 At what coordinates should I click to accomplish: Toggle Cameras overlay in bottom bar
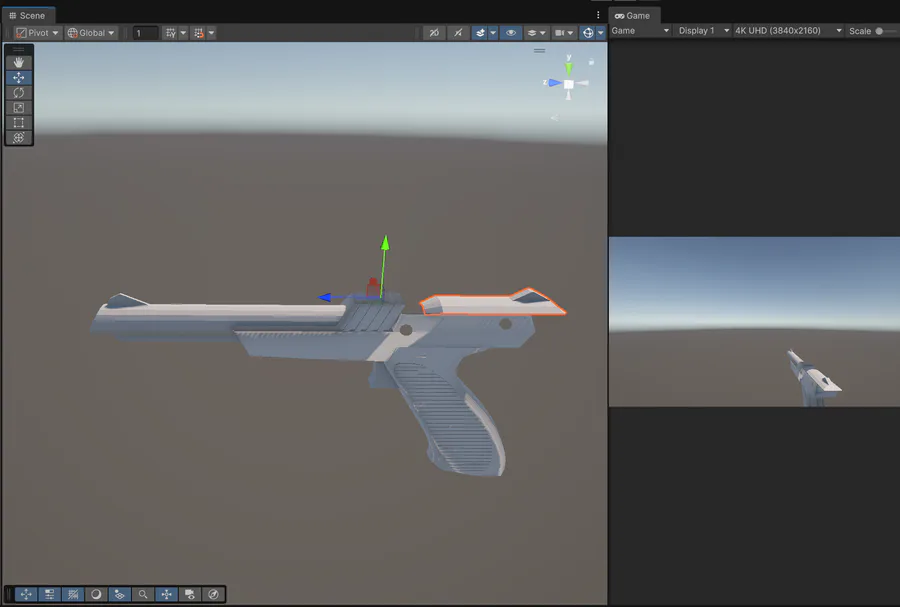tap(190, 594)
